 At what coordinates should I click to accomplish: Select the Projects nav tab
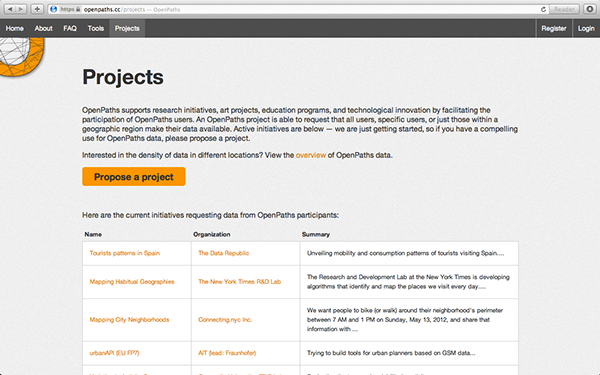tap(127, 28)
